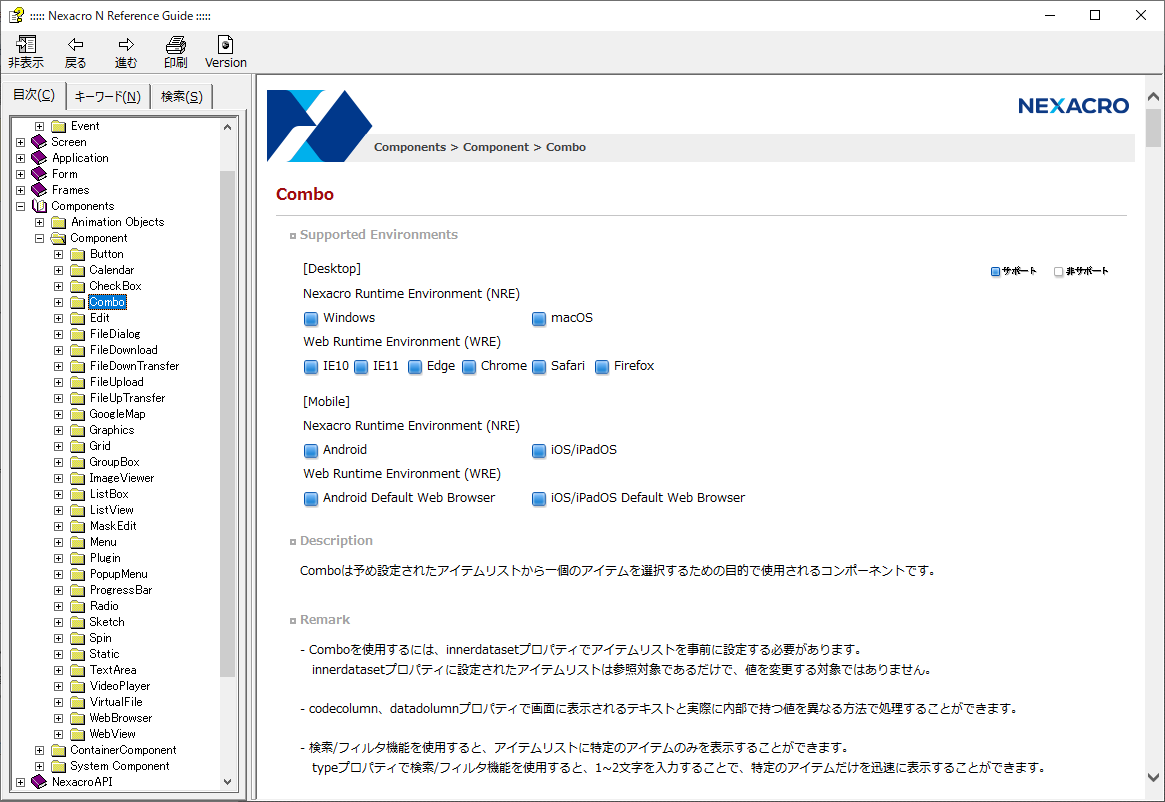Expand the ContainerComponent tree node
Viewport: 1165px width, 802px height.
pyautogui.click(x=40, y=750)
